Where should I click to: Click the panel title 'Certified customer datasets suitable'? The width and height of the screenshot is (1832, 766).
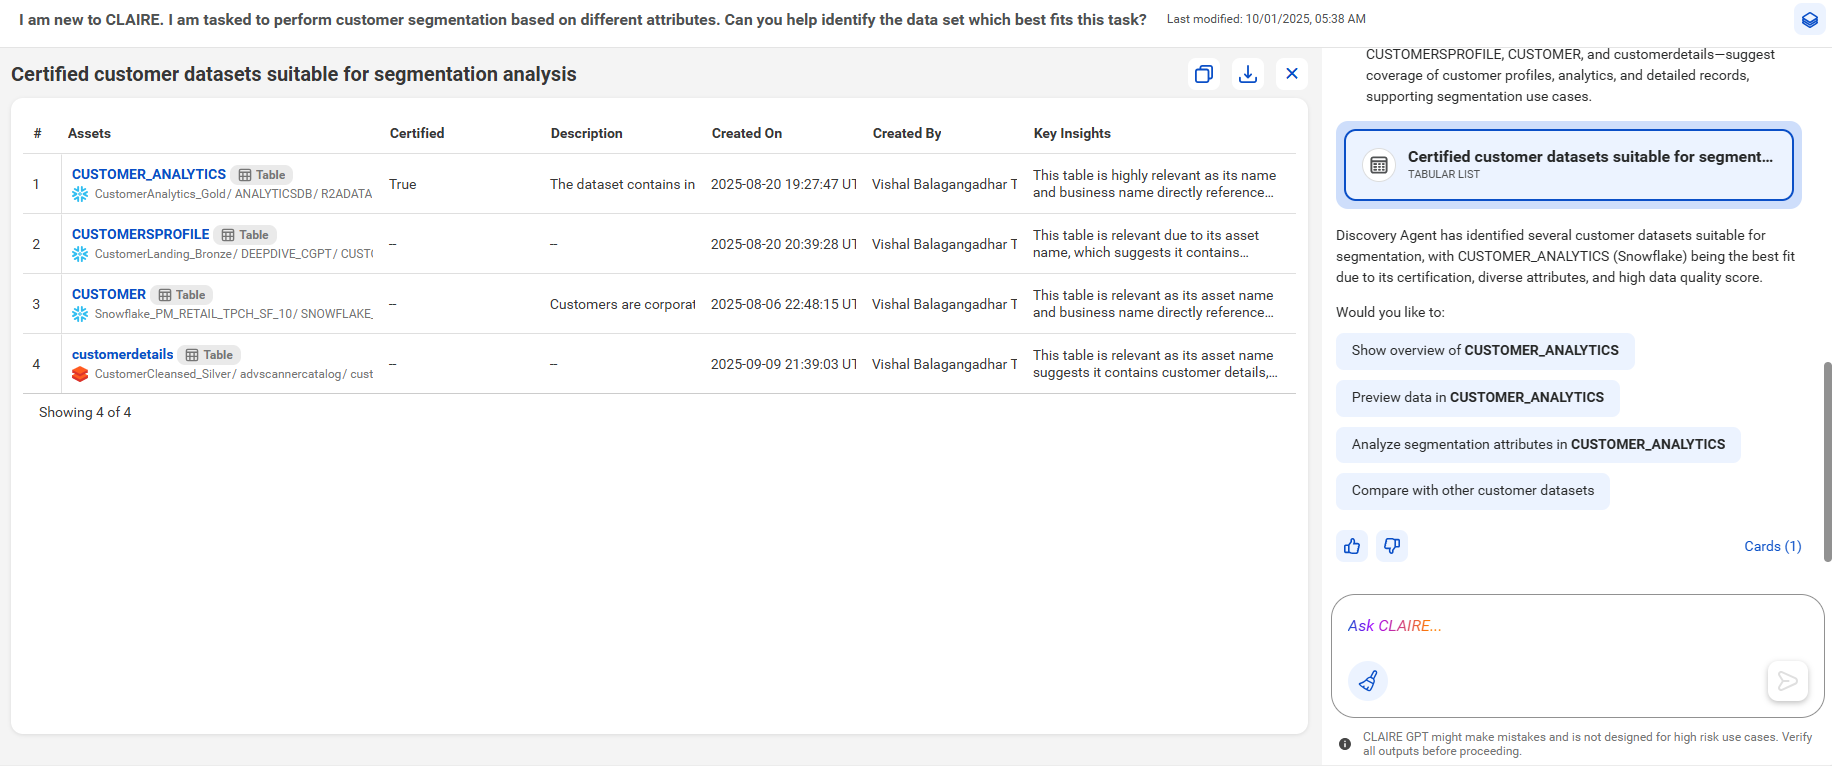click(x=294, y=74)
